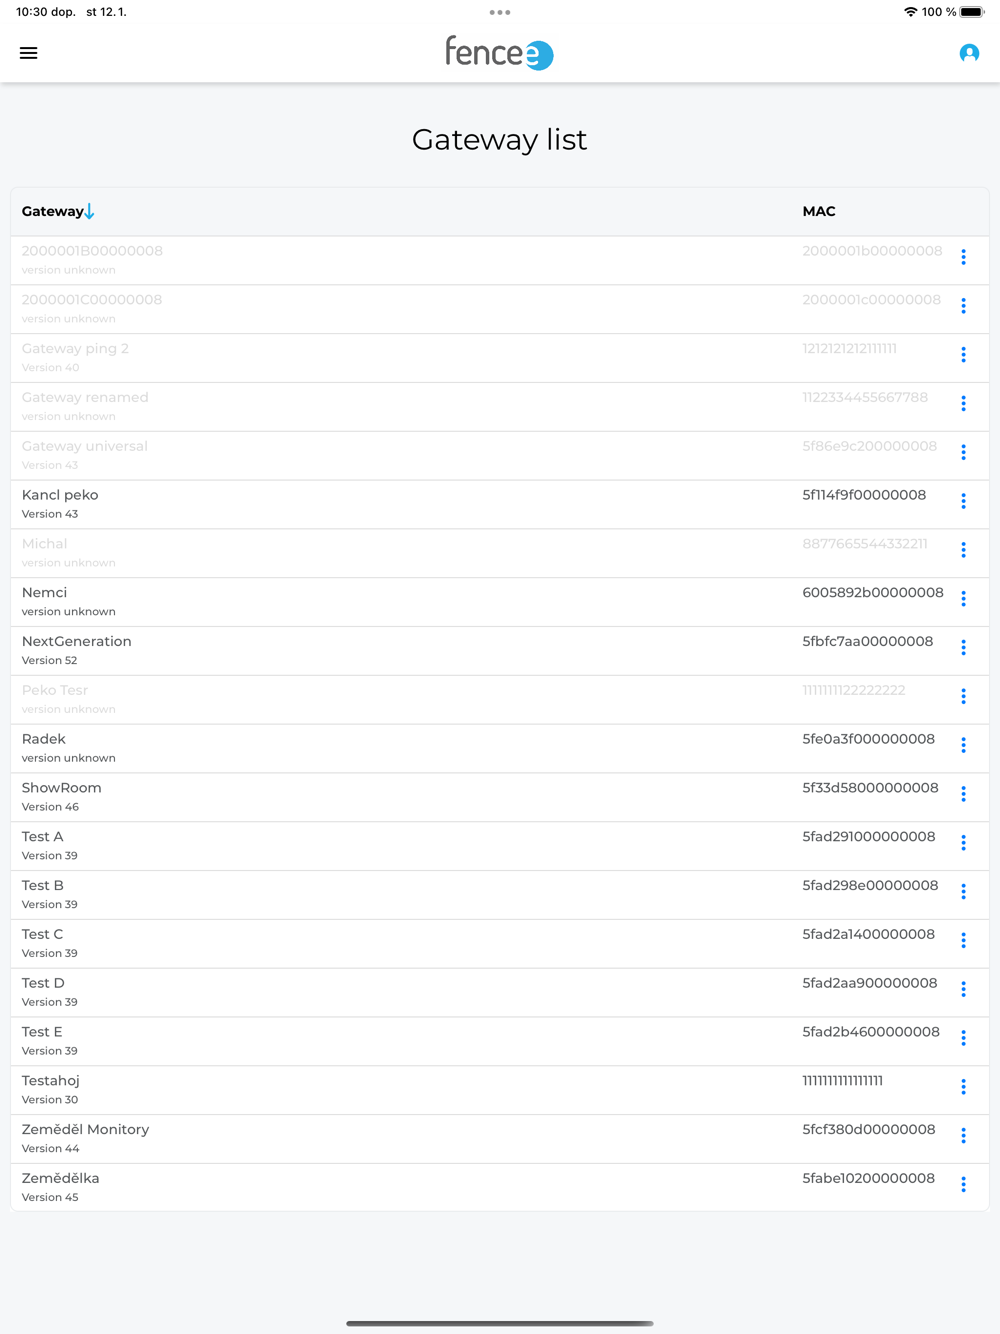The height and width of the screenshot is (1334, 1000).
Task: Open three-dot menu for NextGeneration gateway
Action: pos(963,648)
